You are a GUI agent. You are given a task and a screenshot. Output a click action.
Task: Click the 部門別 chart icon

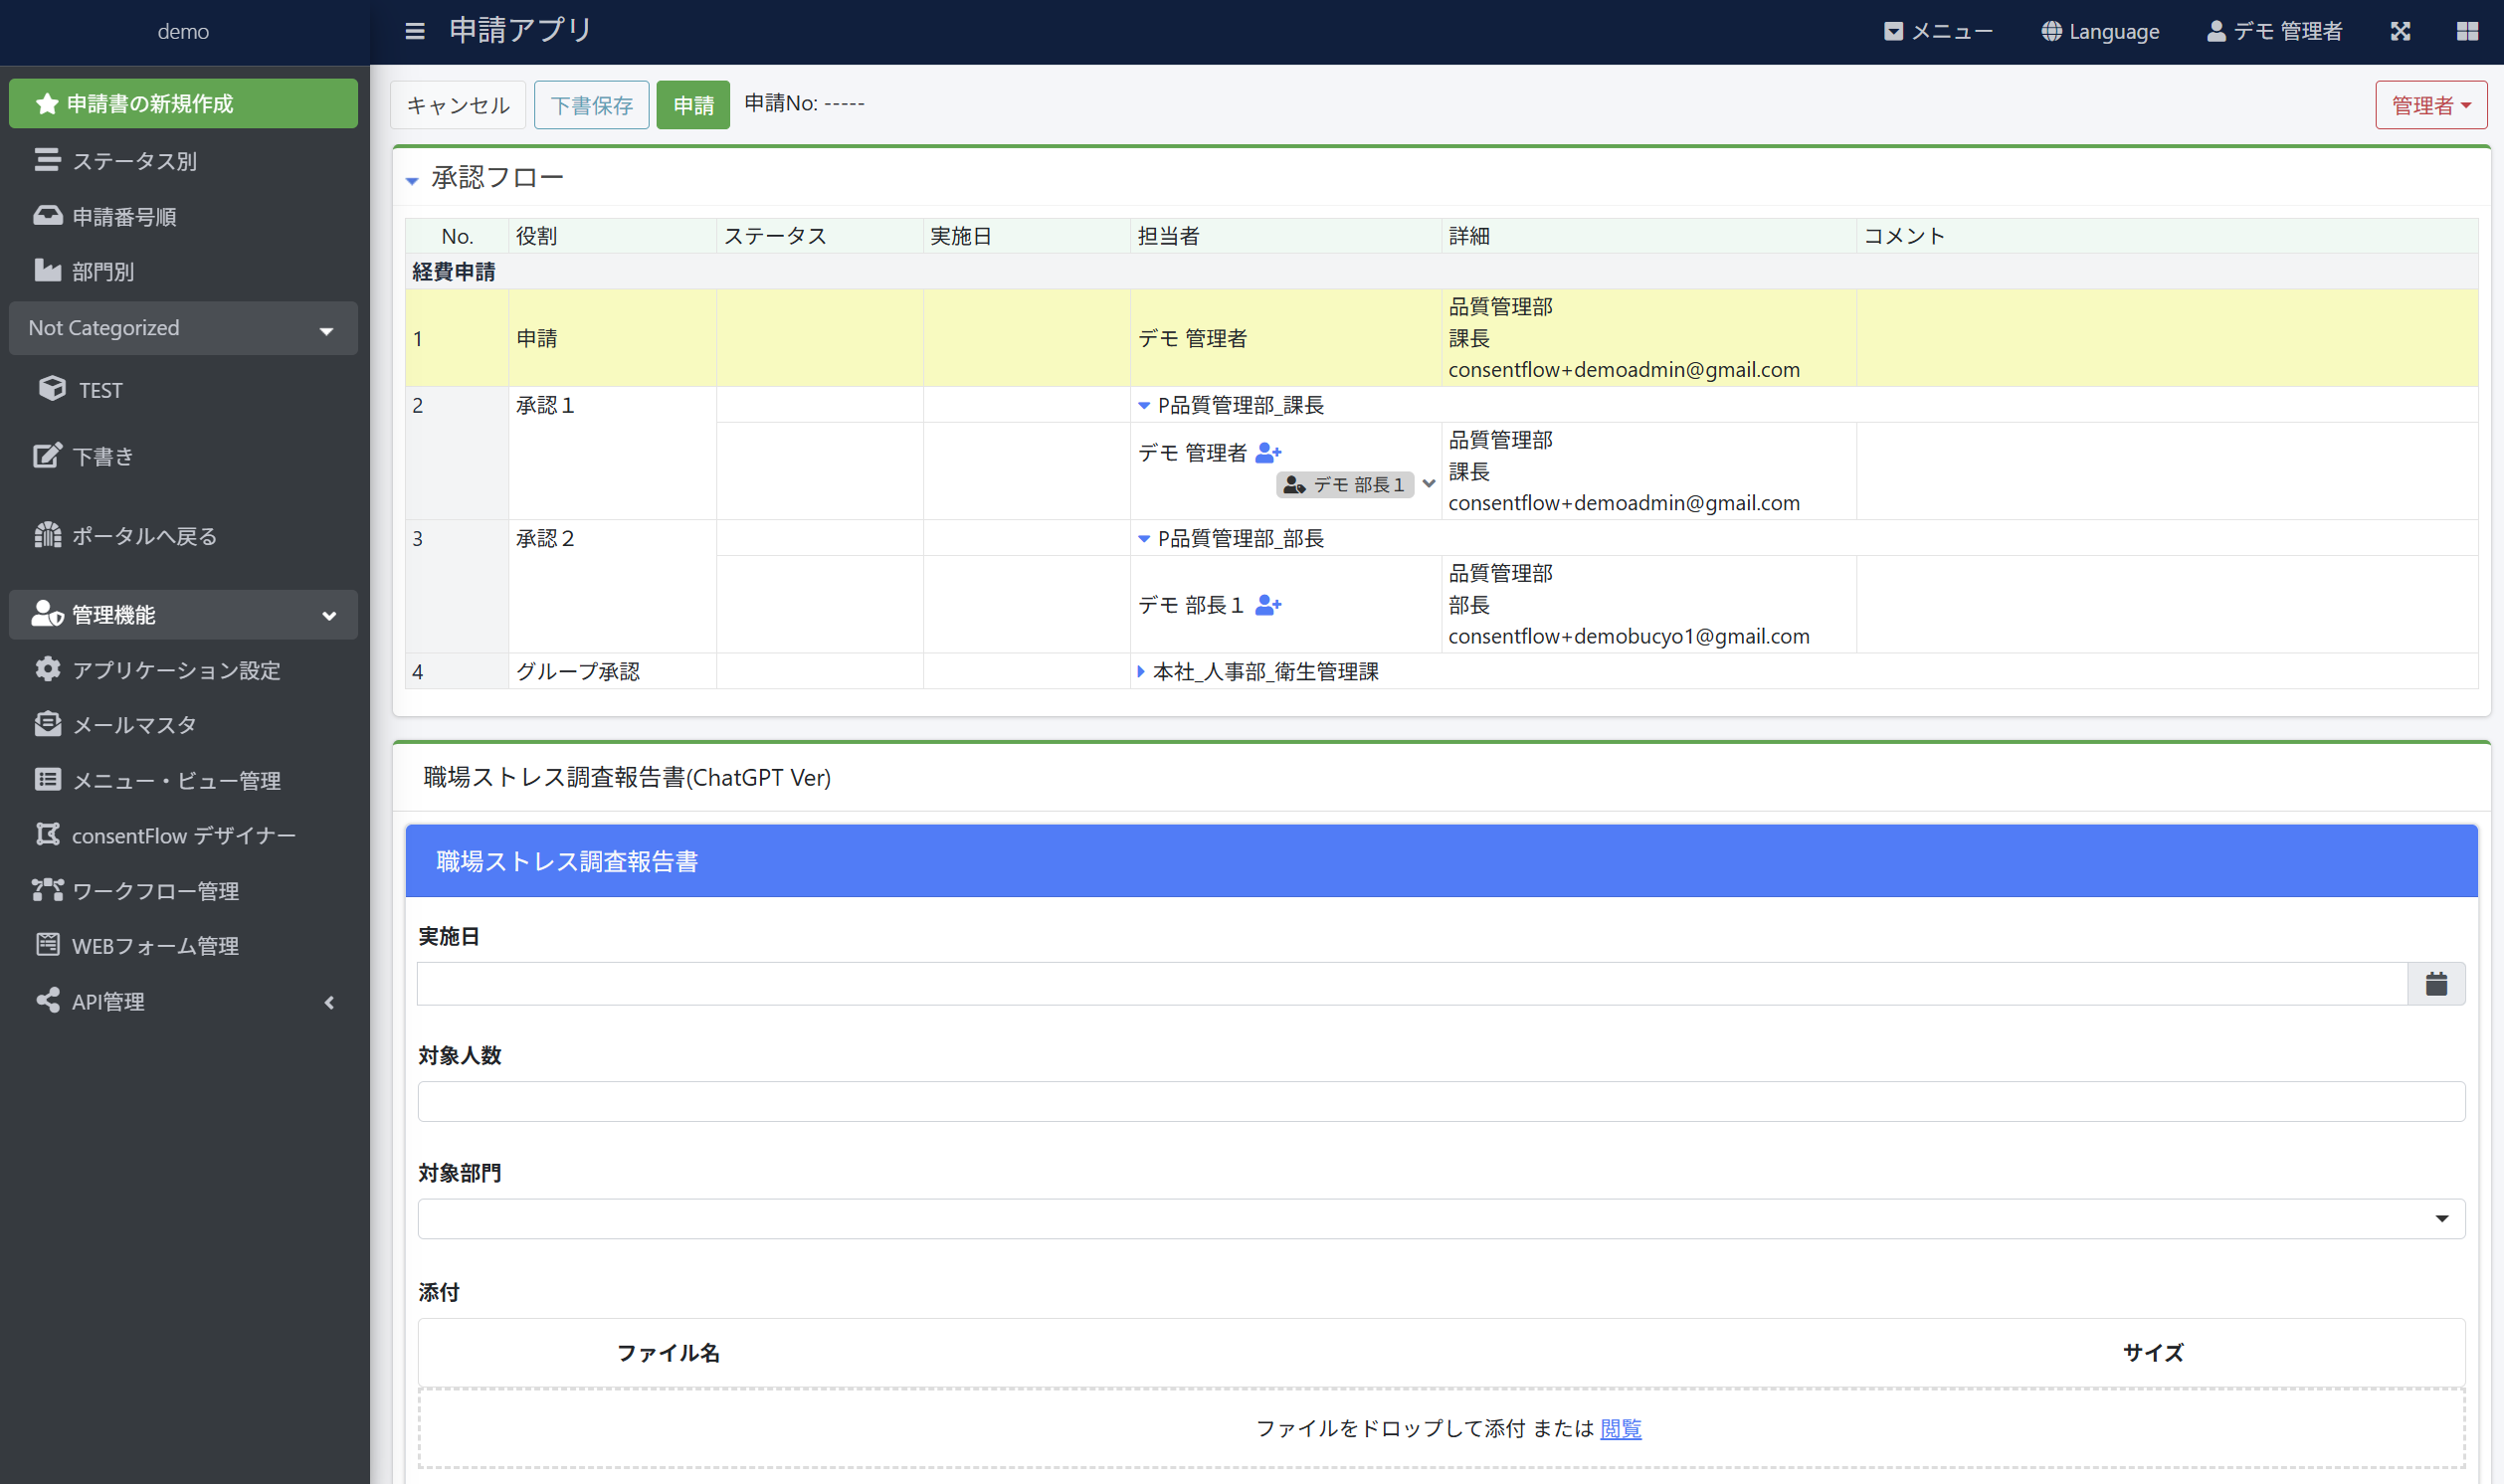pyautogui.click(x=47, y=269)
